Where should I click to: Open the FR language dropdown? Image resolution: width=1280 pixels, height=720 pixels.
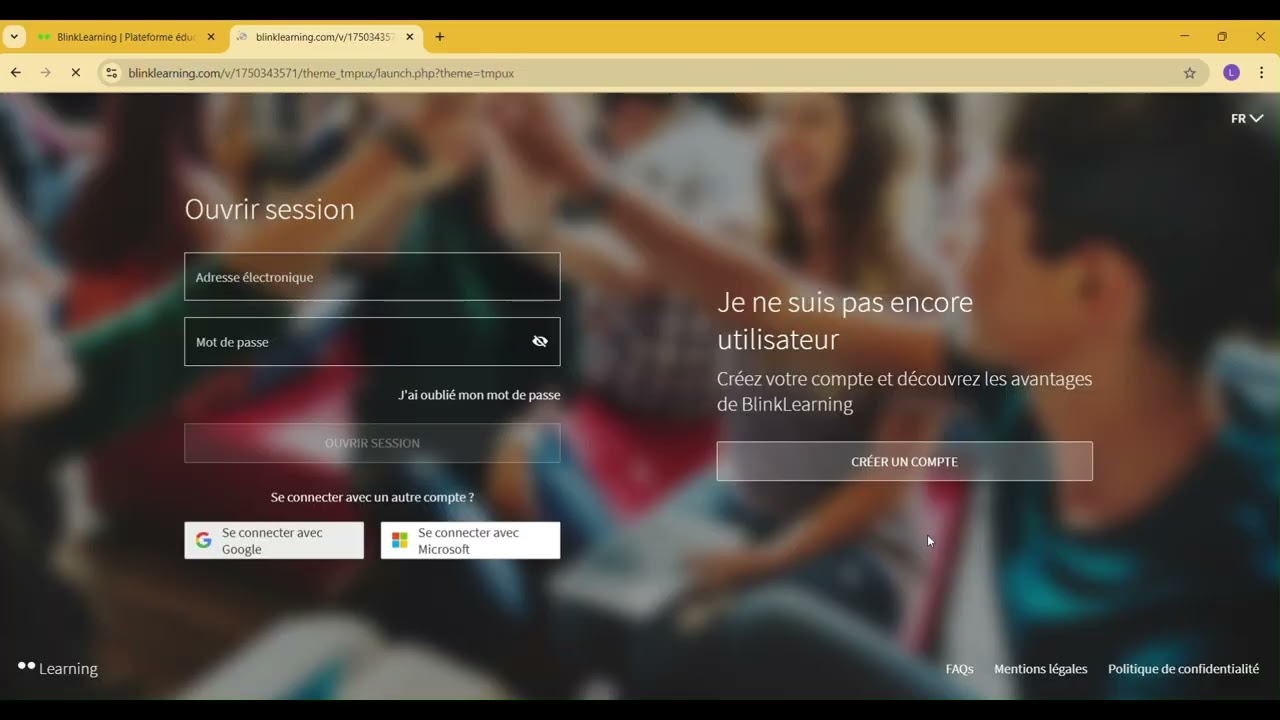point(1247,118)
